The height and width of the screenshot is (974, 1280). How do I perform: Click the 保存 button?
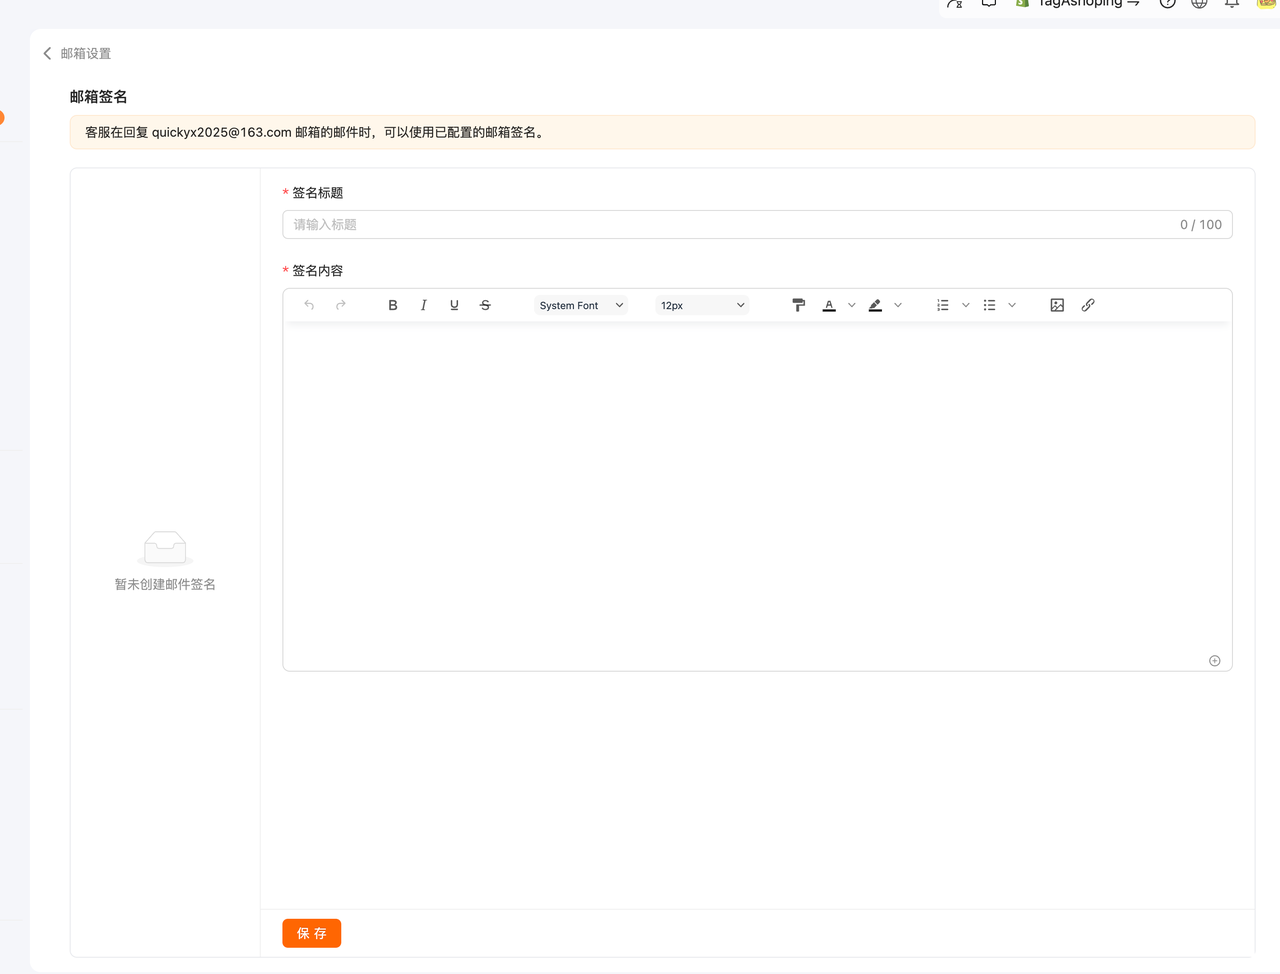click(312, 933)
